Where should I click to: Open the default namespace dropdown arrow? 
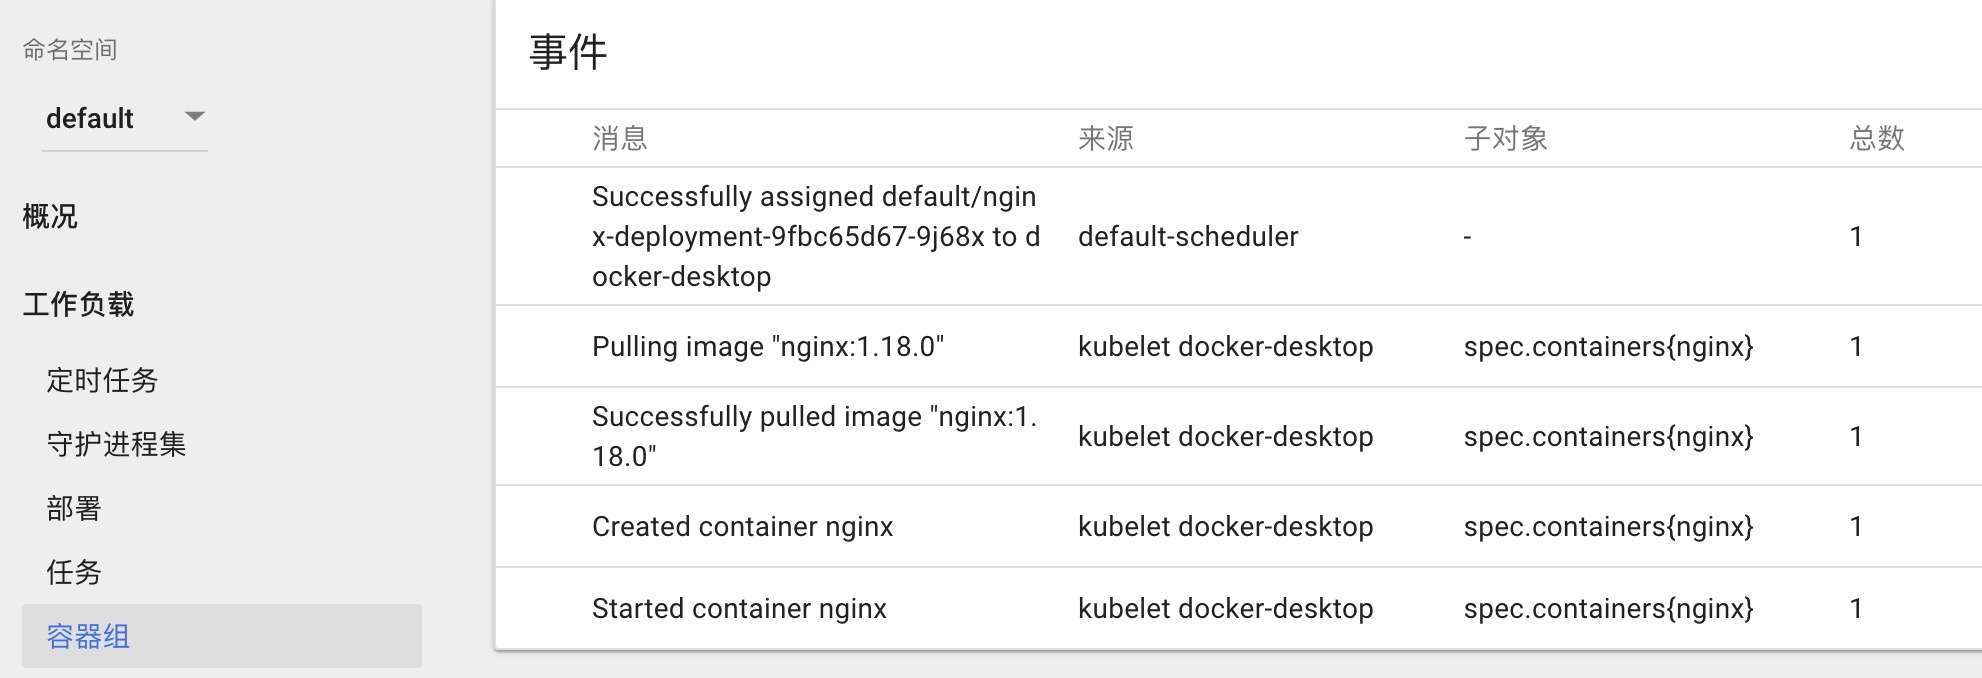pos(195,117)
